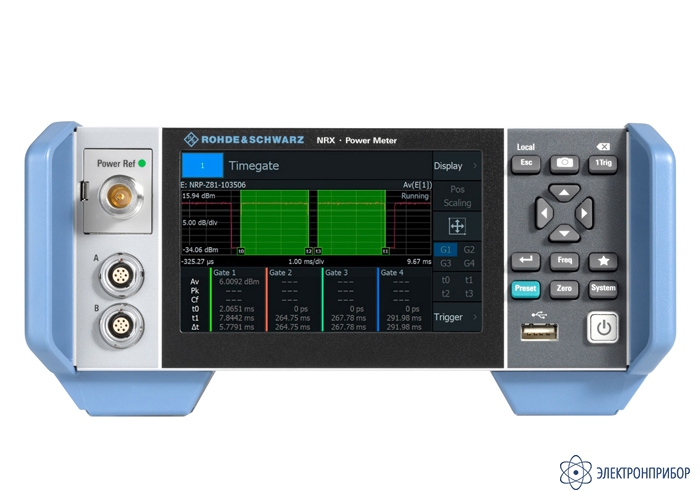700x500 pixels.
Task: Click the Gate 1 column header
Action: tap(225, 272)
